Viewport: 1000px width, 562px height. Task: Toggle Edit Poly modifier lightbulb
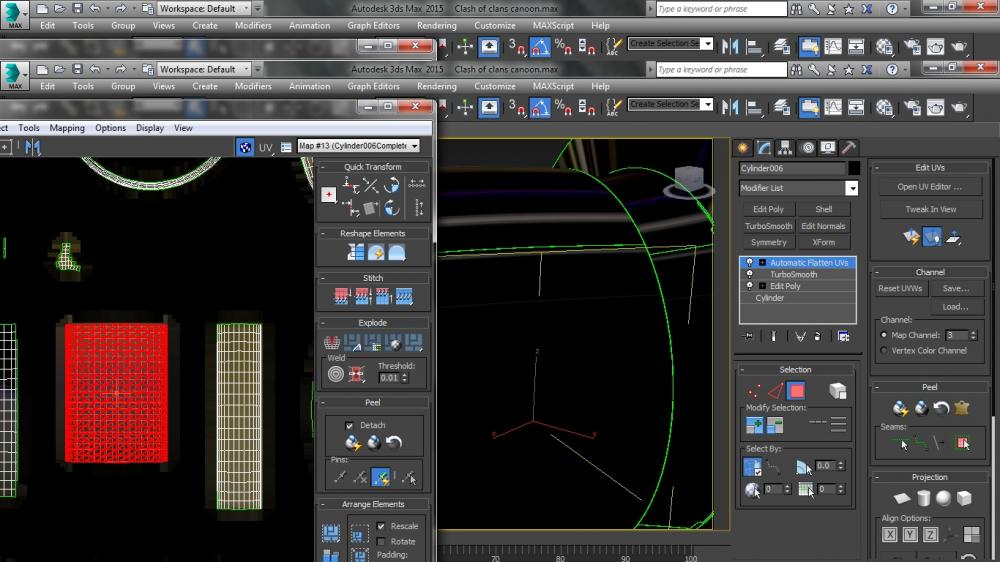click(749, 286)
